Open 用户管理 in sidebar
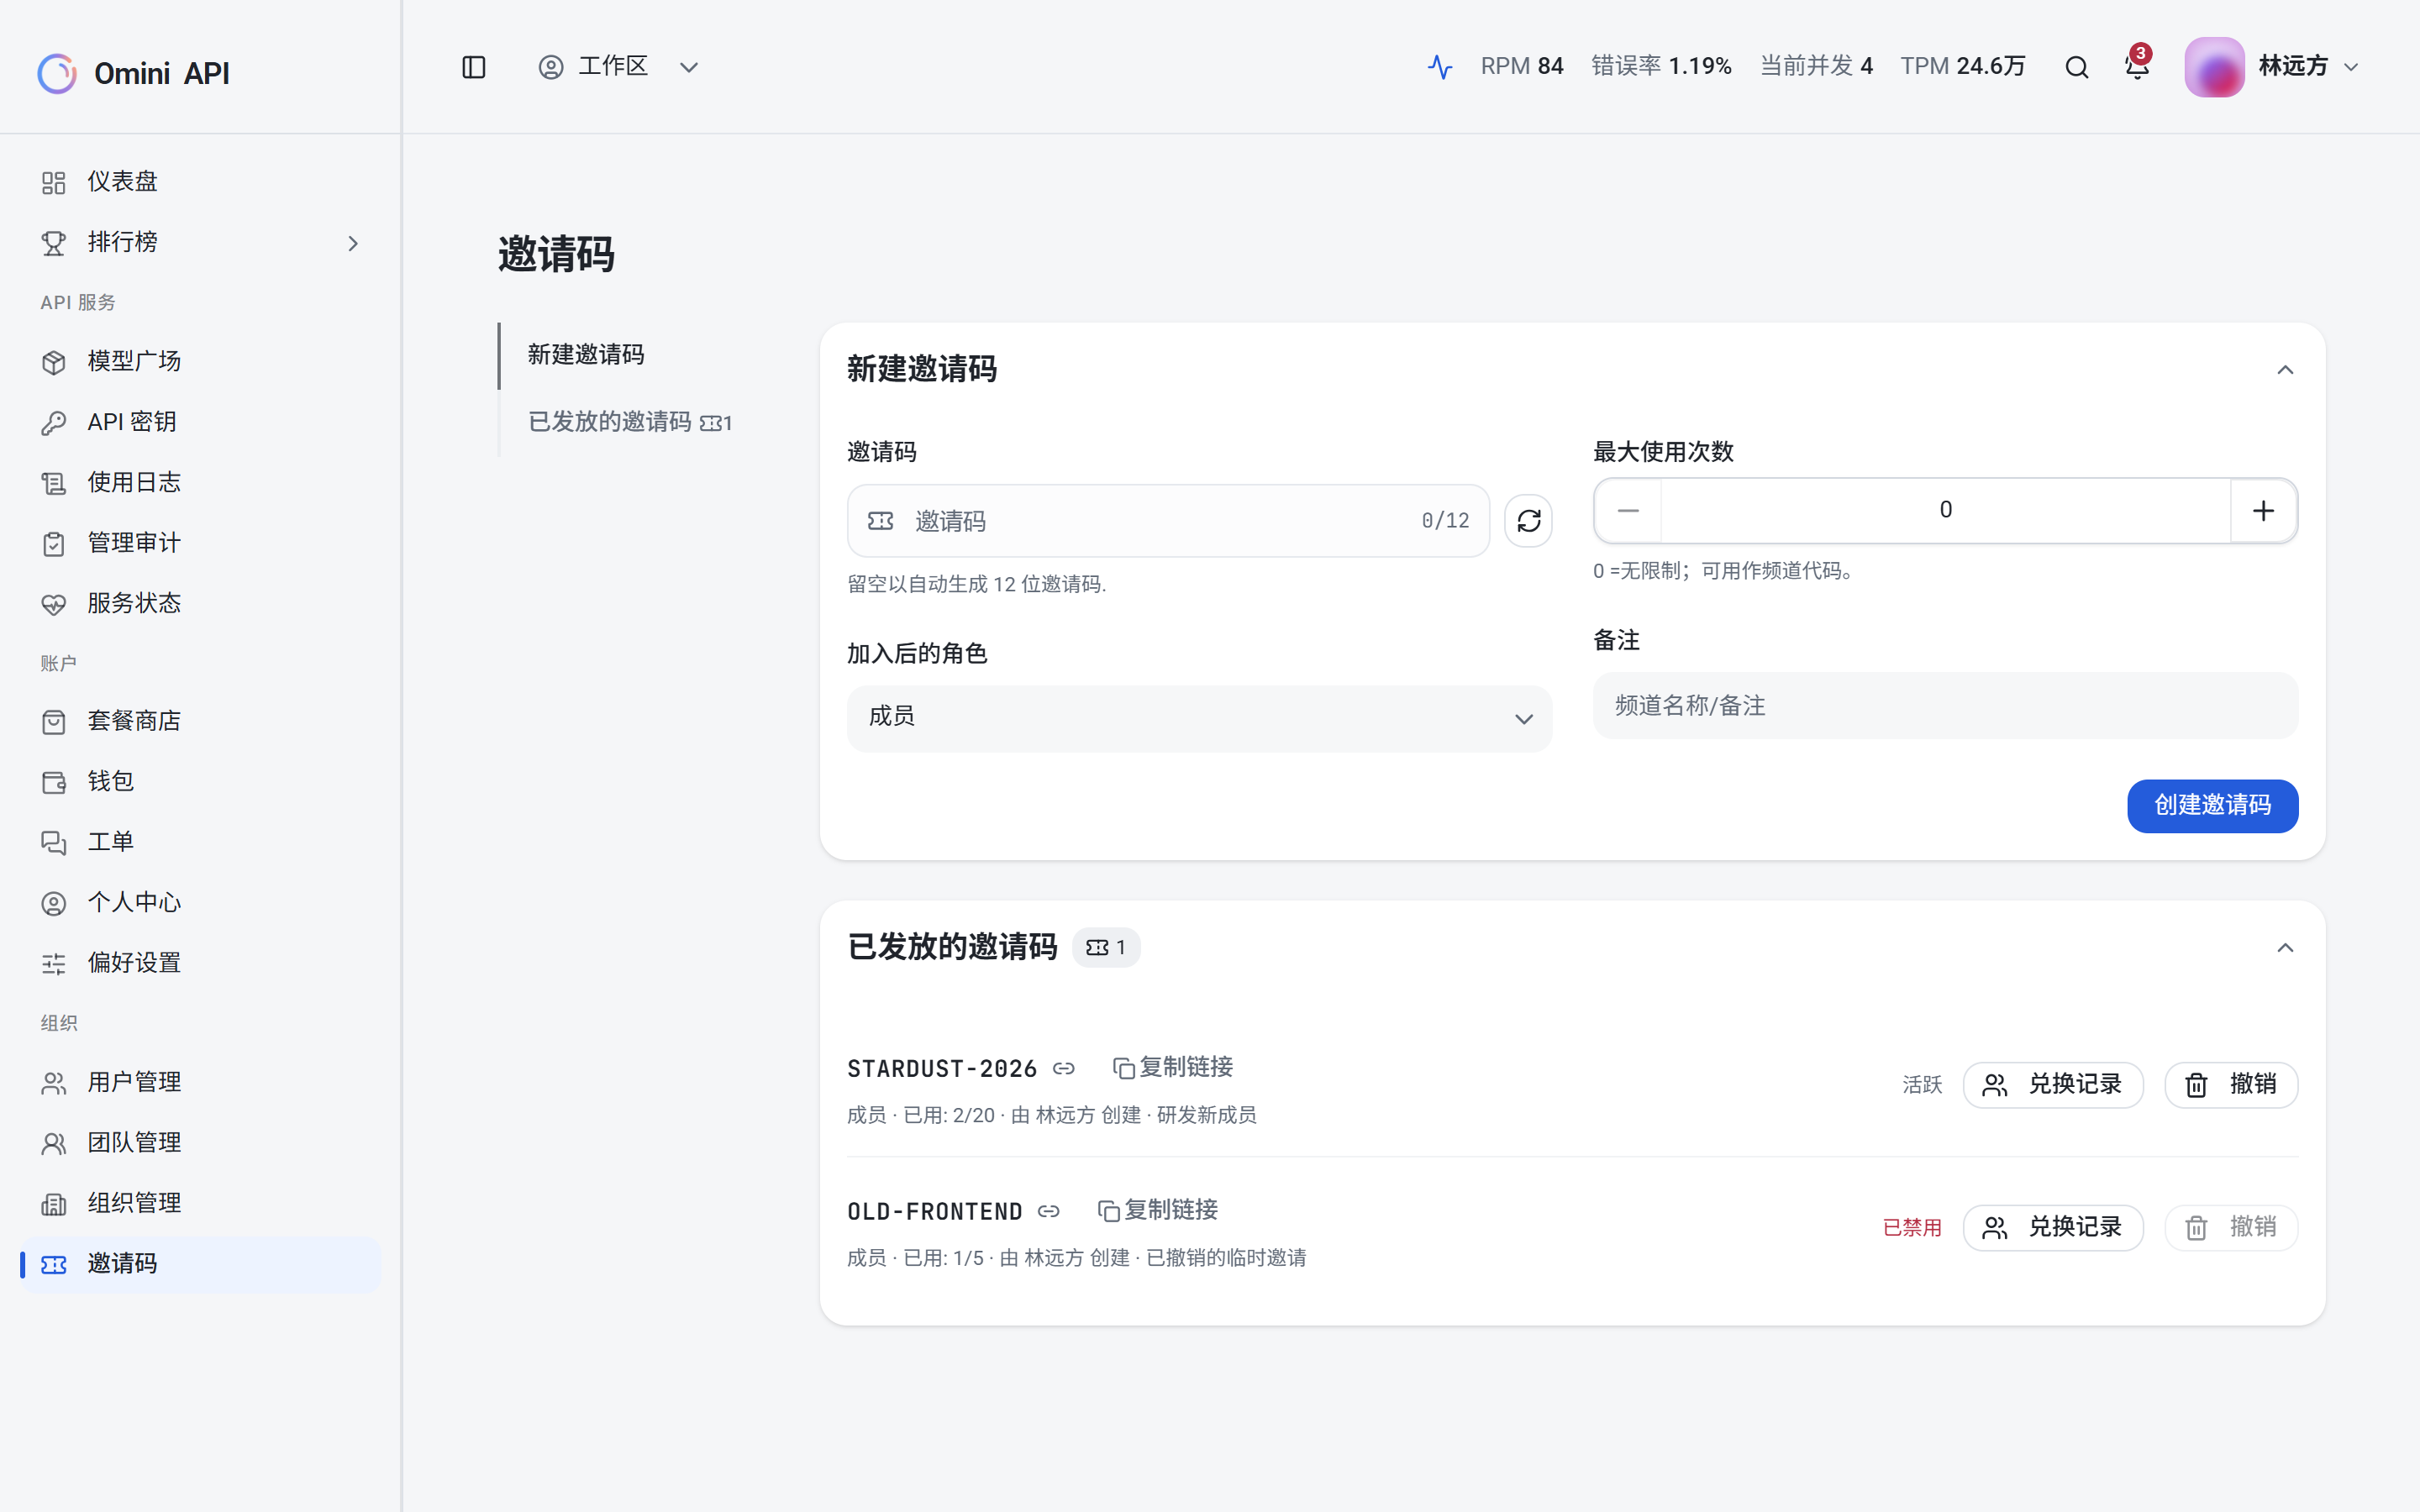The height and width of the screenshot is (1512, 2420). click(x=200, y=1082)
